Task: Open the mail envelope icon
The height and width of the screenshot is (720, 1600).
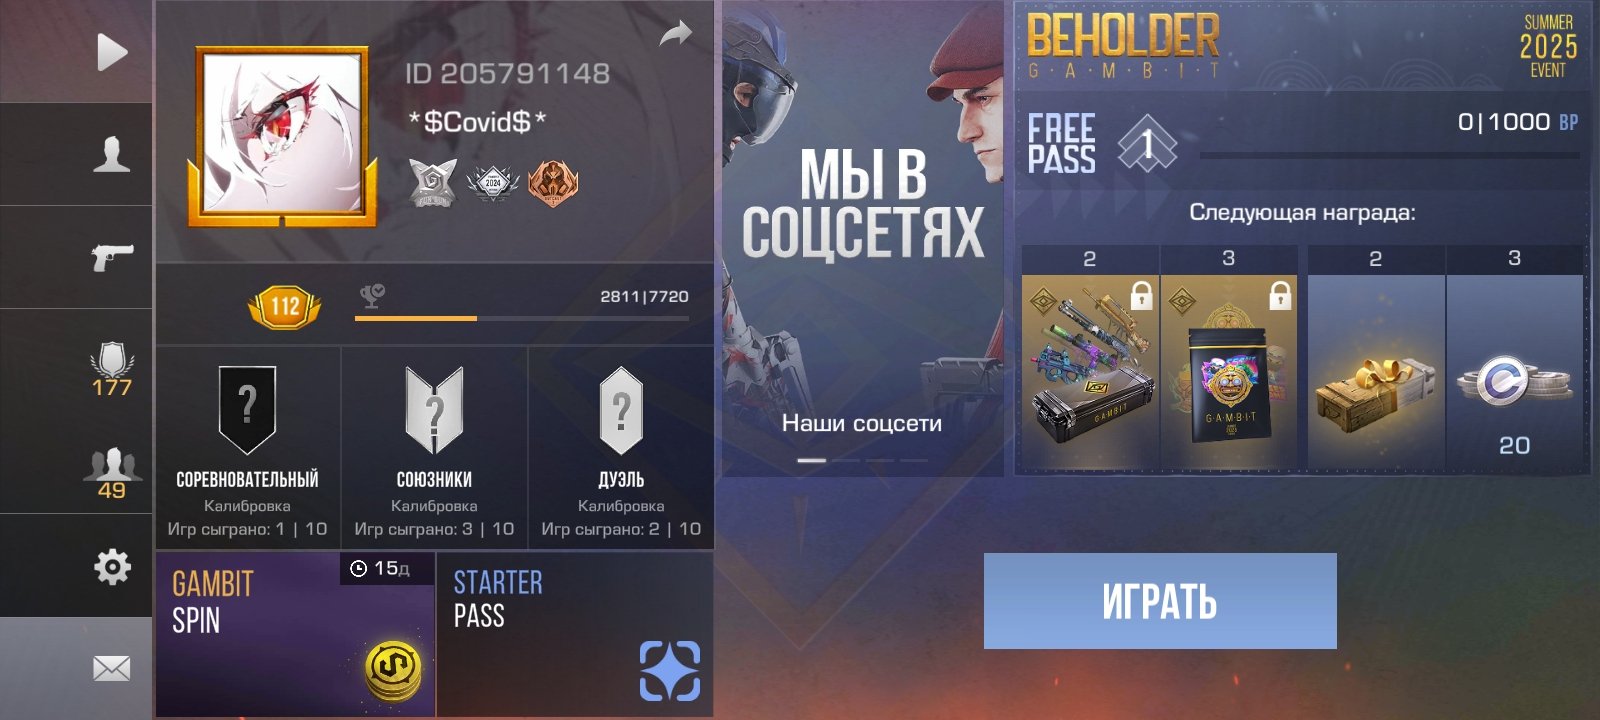Action: click(x=111, y=668)
